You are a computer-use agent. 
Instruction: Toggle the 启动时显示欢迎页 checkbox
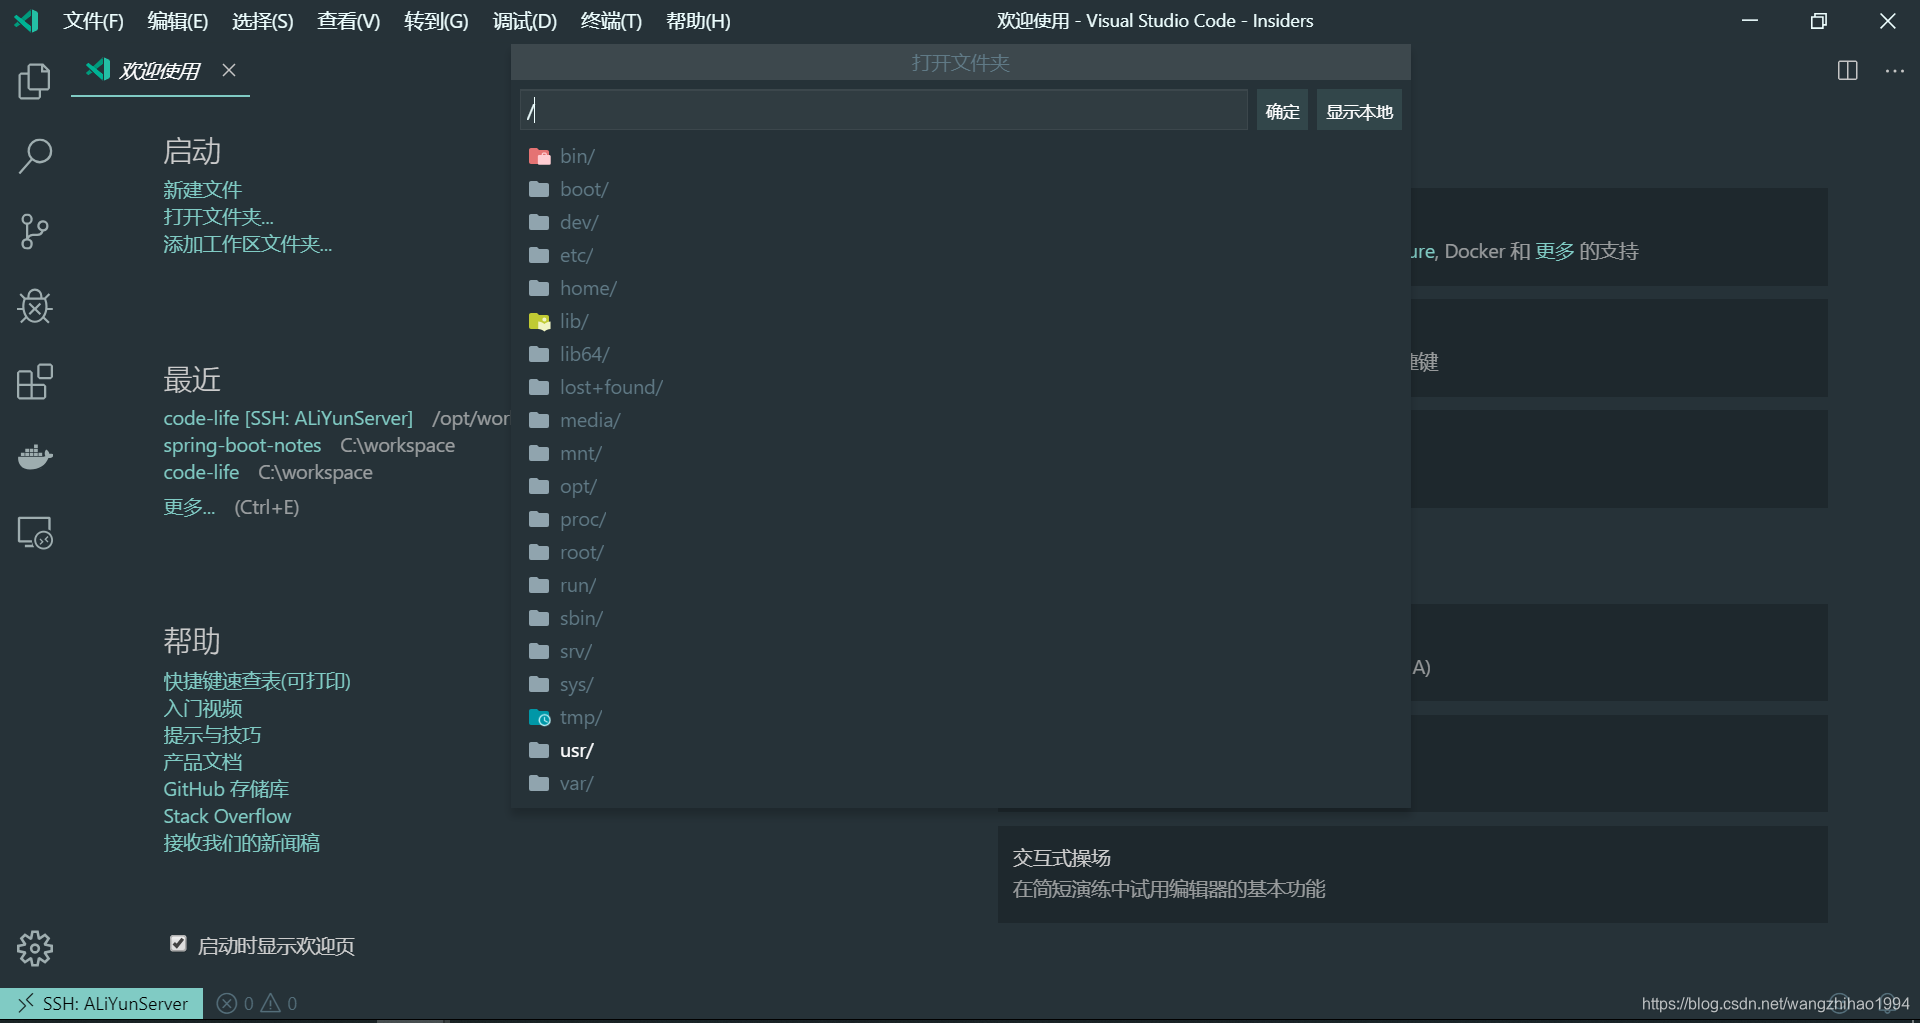pyautogui.click(x=178, y=943)
